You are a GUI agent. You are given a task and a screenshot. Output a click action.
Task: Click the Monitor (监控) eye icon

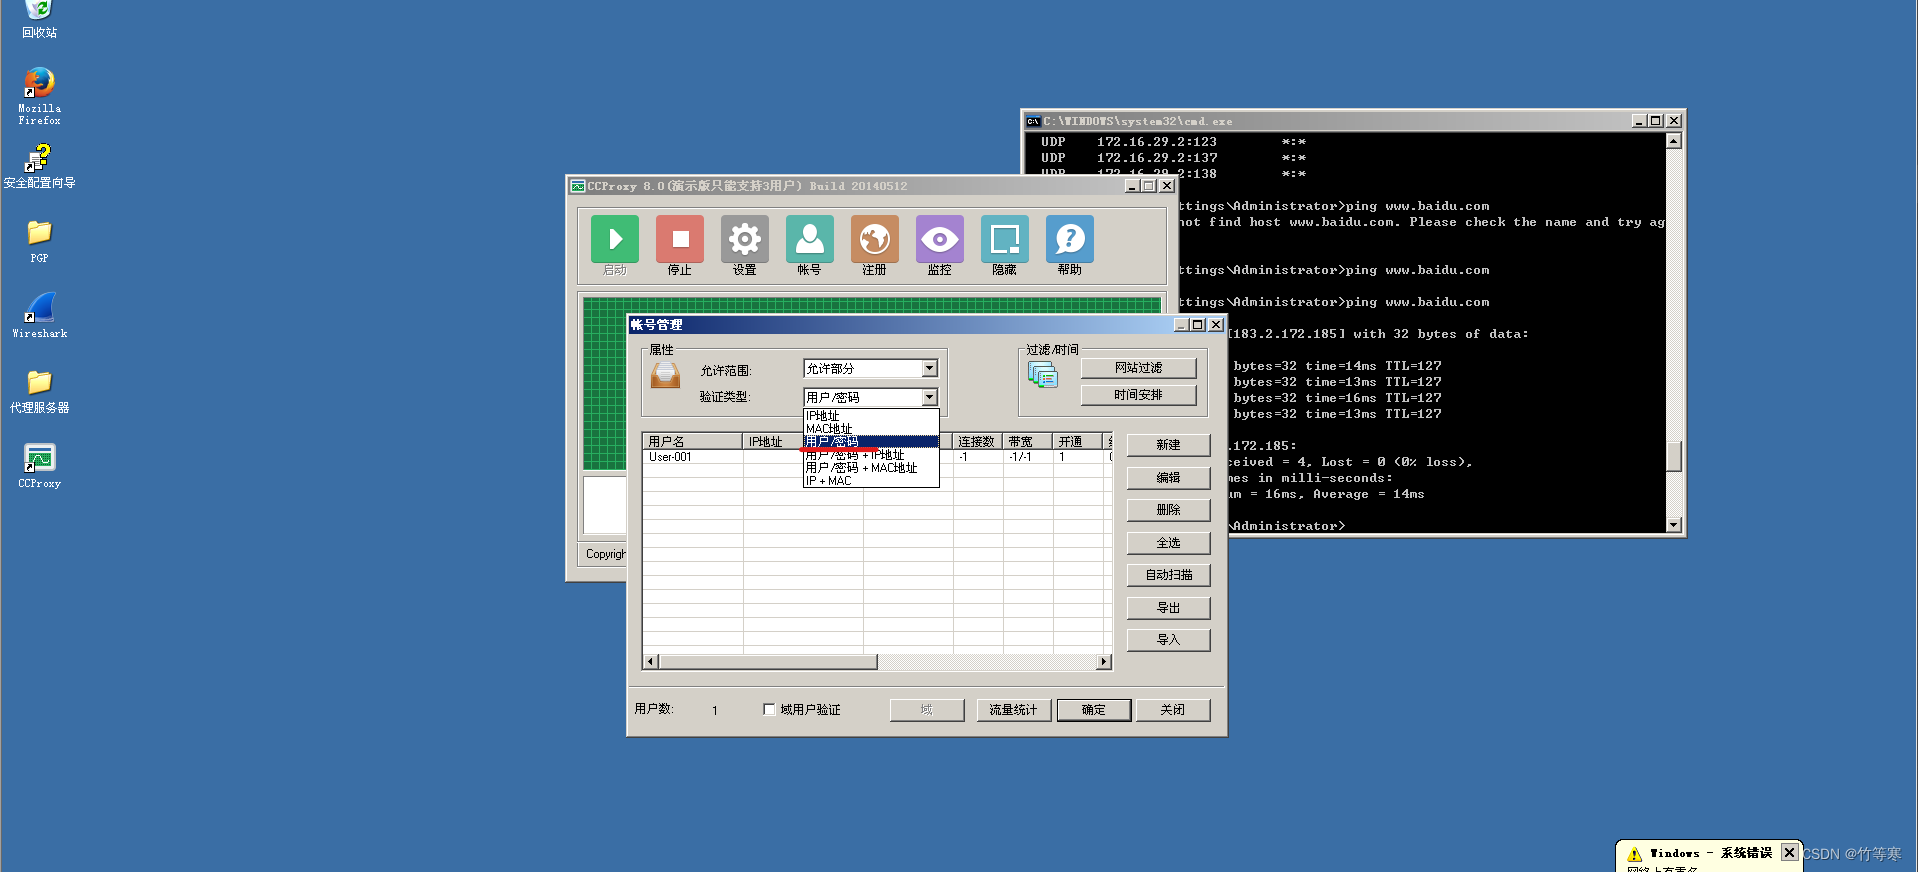pos(940,239)
